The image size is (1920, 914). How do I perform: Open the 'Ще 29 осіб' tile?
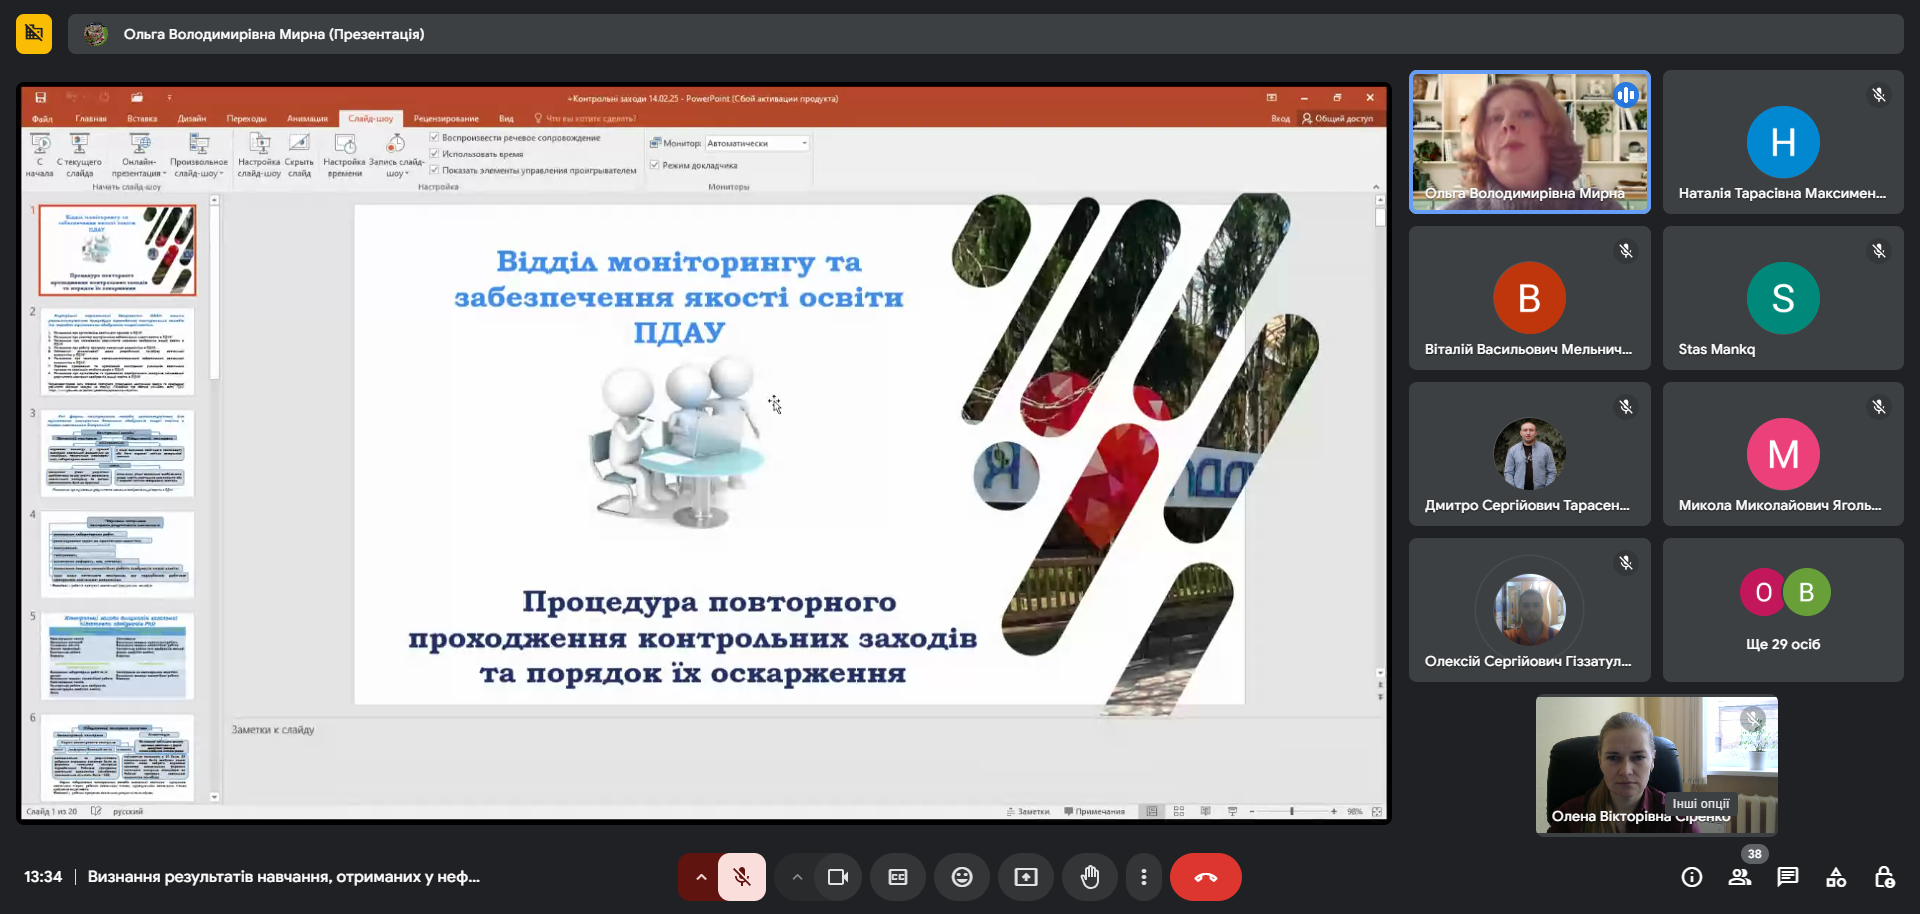(x=1783, y=610)
